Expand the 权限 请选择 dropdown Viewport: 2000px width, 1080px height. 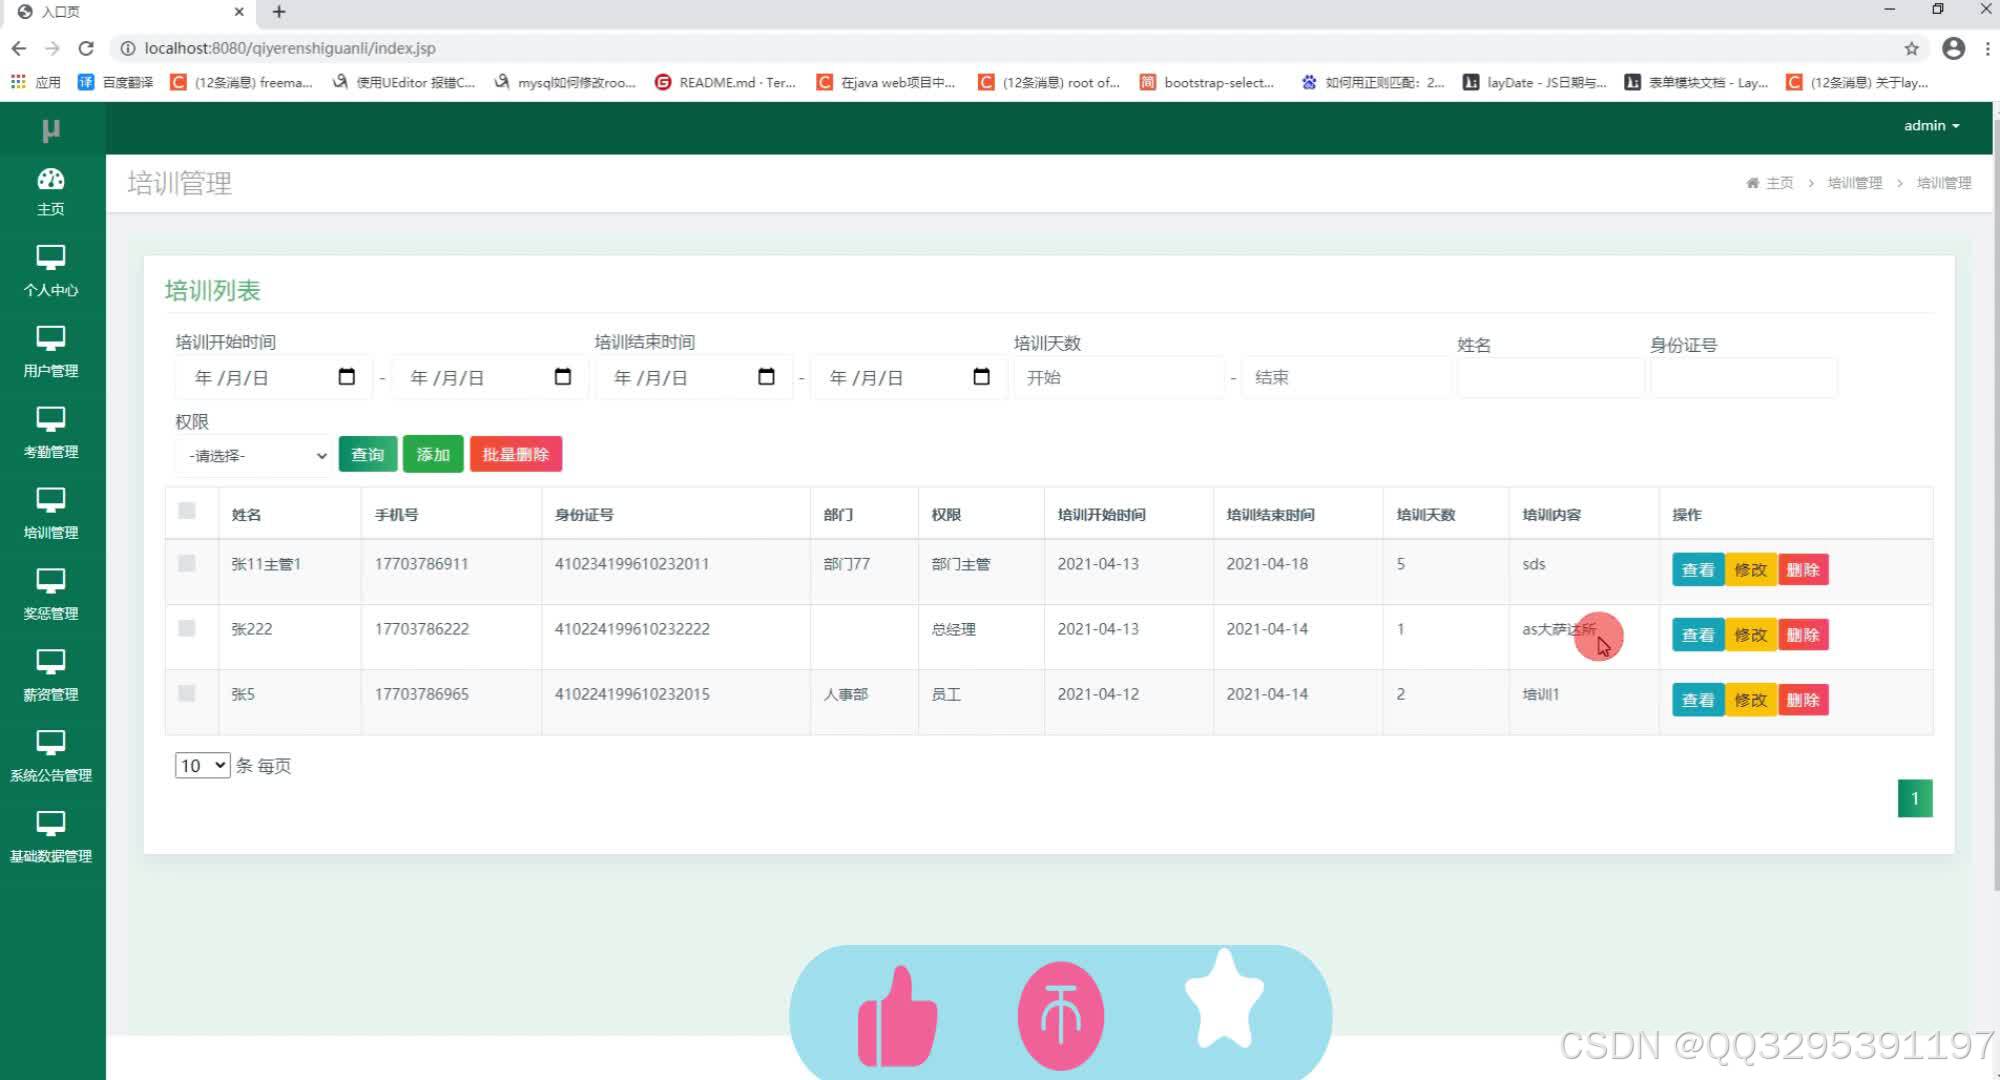point(253,455)
